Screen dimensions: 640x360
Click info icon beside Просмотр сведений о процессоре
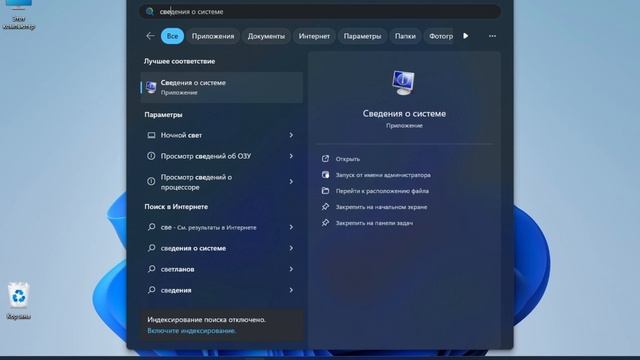click(x=151, y=182)
